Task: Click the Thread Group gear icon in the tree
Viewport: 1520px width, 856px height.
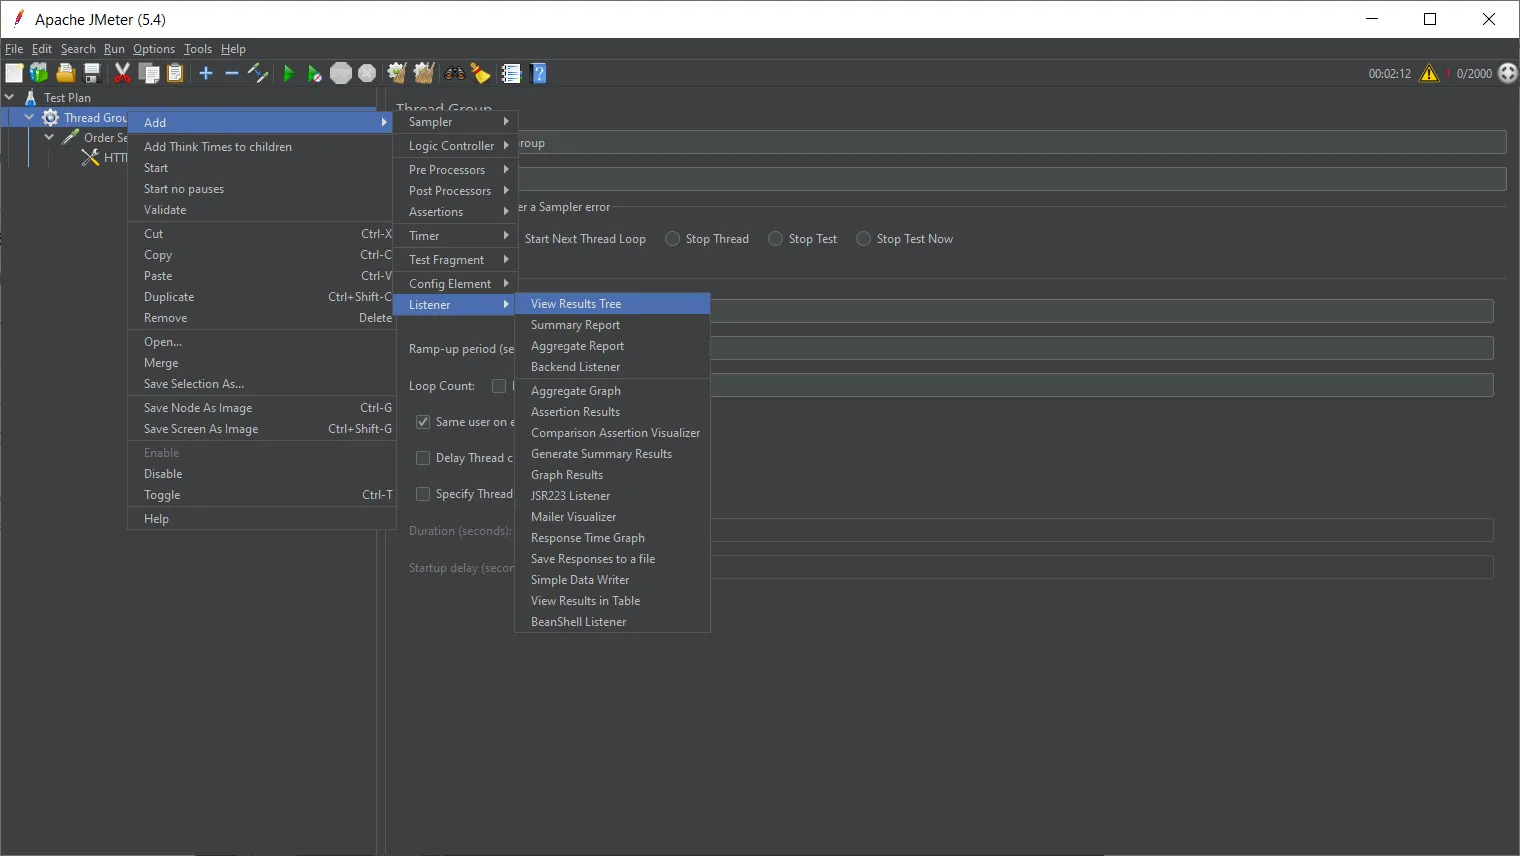Action: (x=51, y=118)
